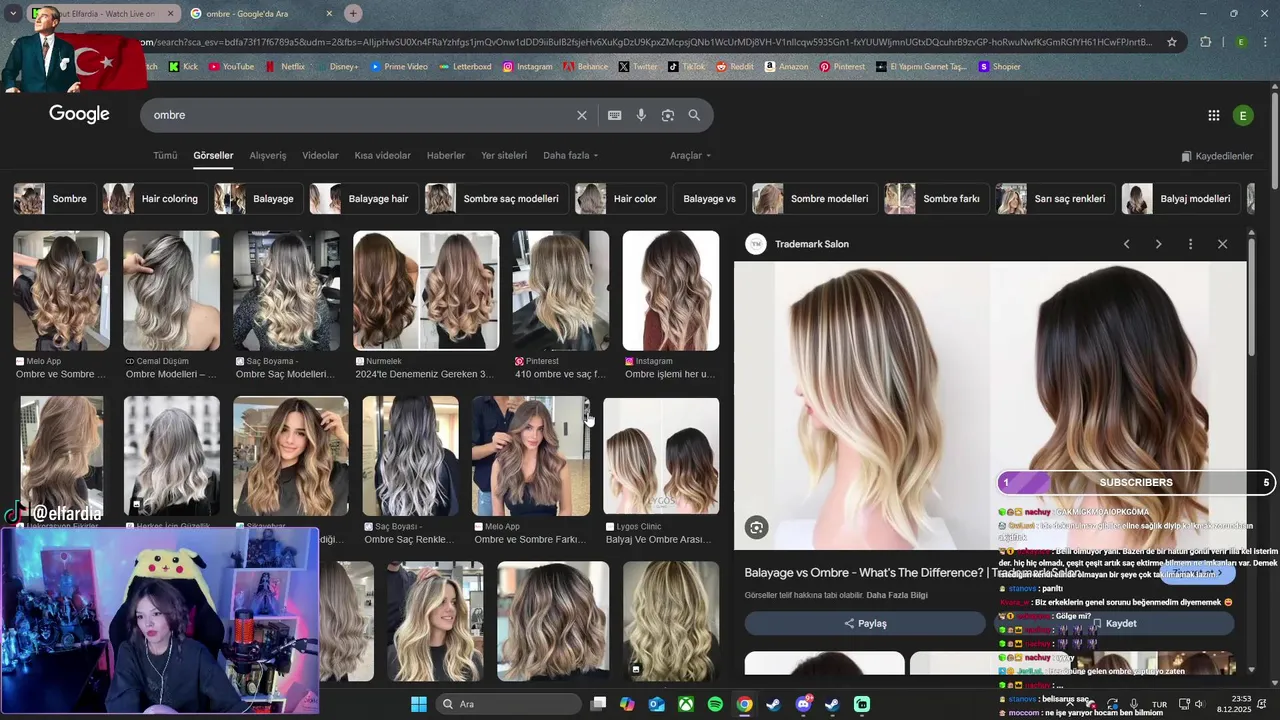Open Outlook from the taskbar
The width and height of the screenshot is (1280, 720).
click(x=656, y=704)
